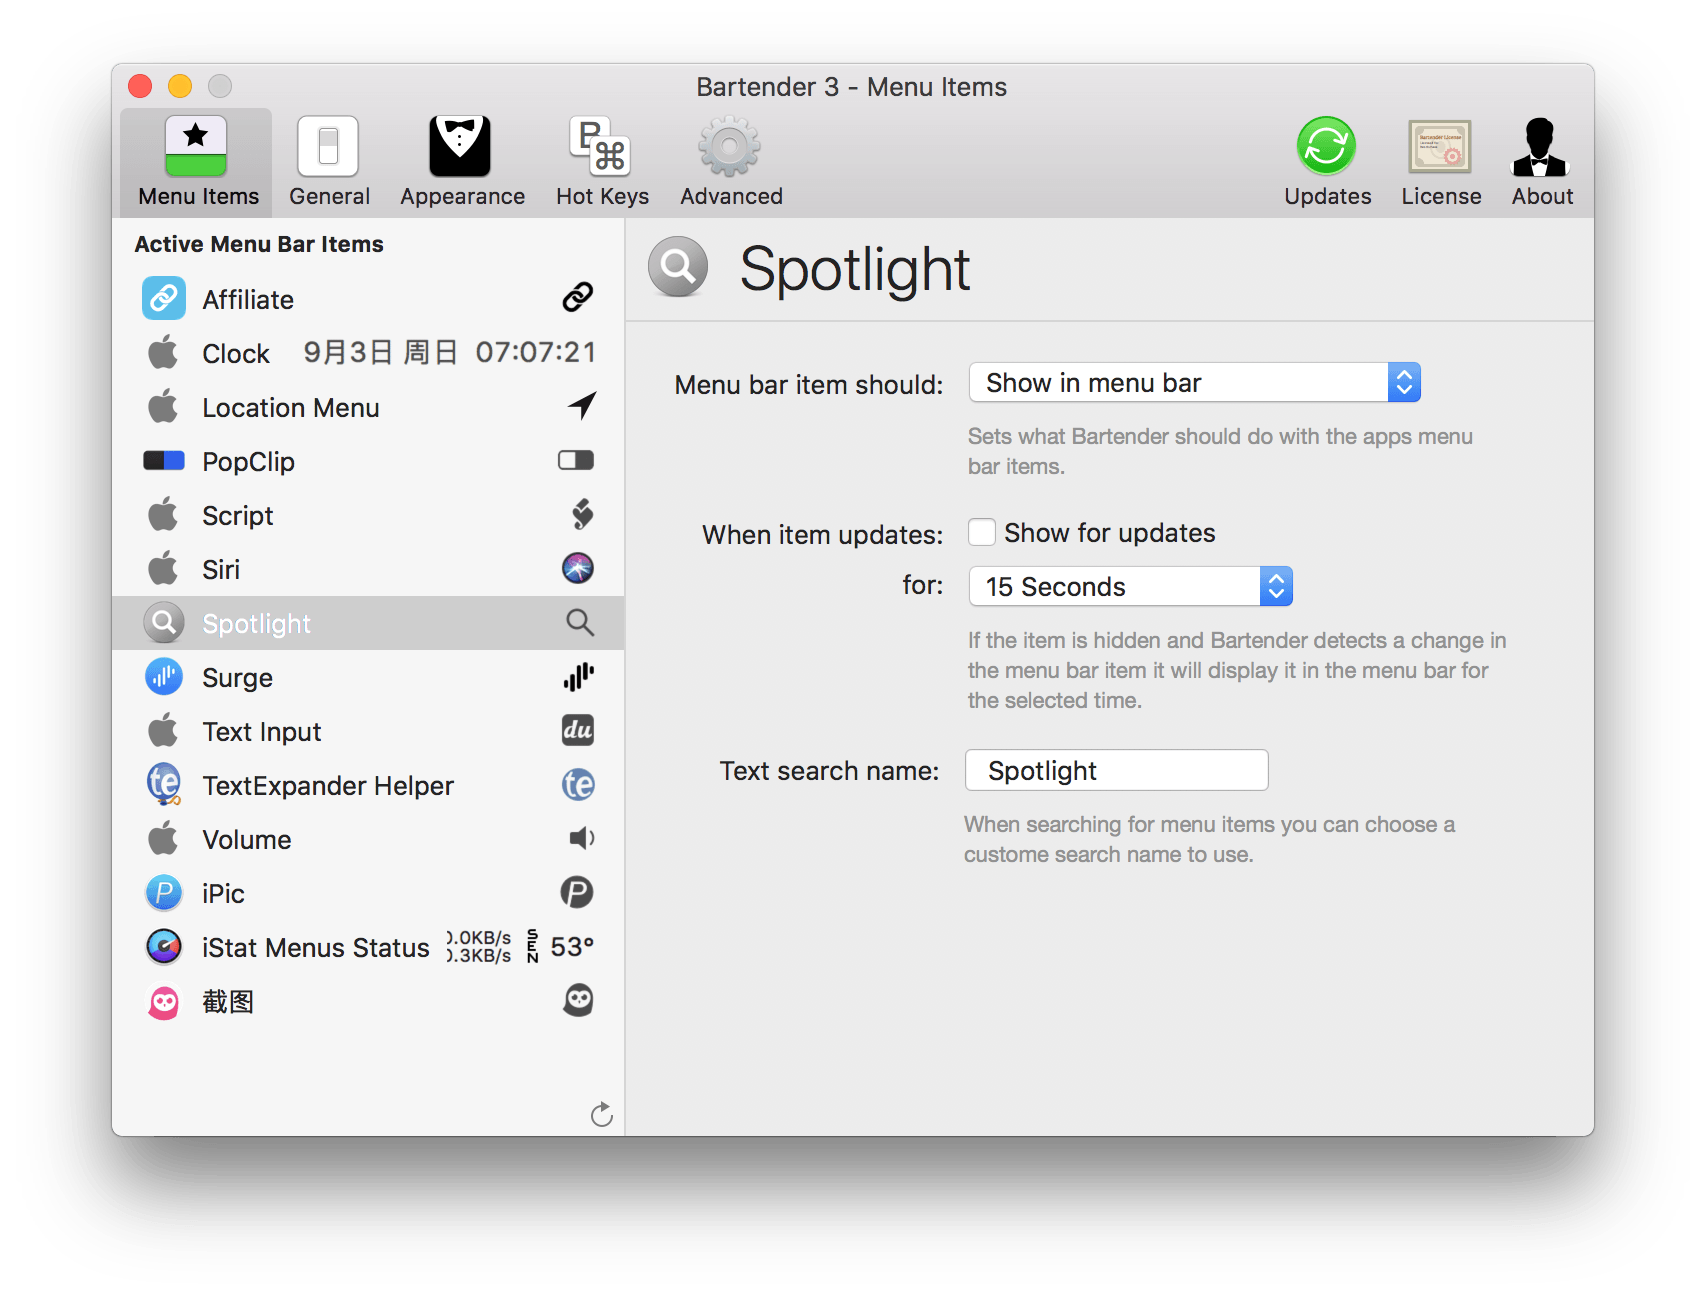1706x1296 pixels.
Task: Click the Siri menu bar orb icon
Action: click(x=578, y=568)
